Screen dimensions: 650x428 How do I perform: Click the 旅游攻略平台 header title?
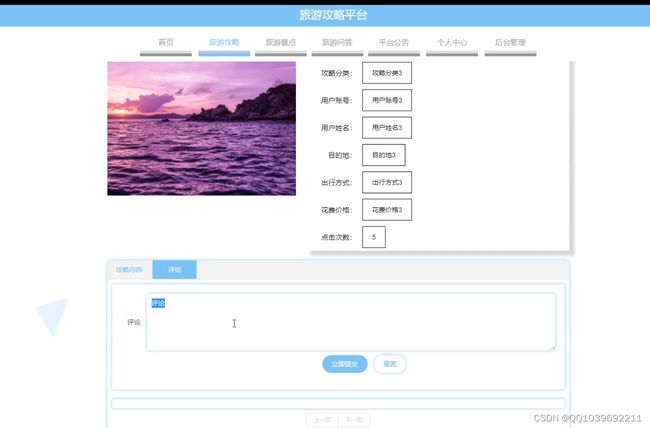click(333, 15)
